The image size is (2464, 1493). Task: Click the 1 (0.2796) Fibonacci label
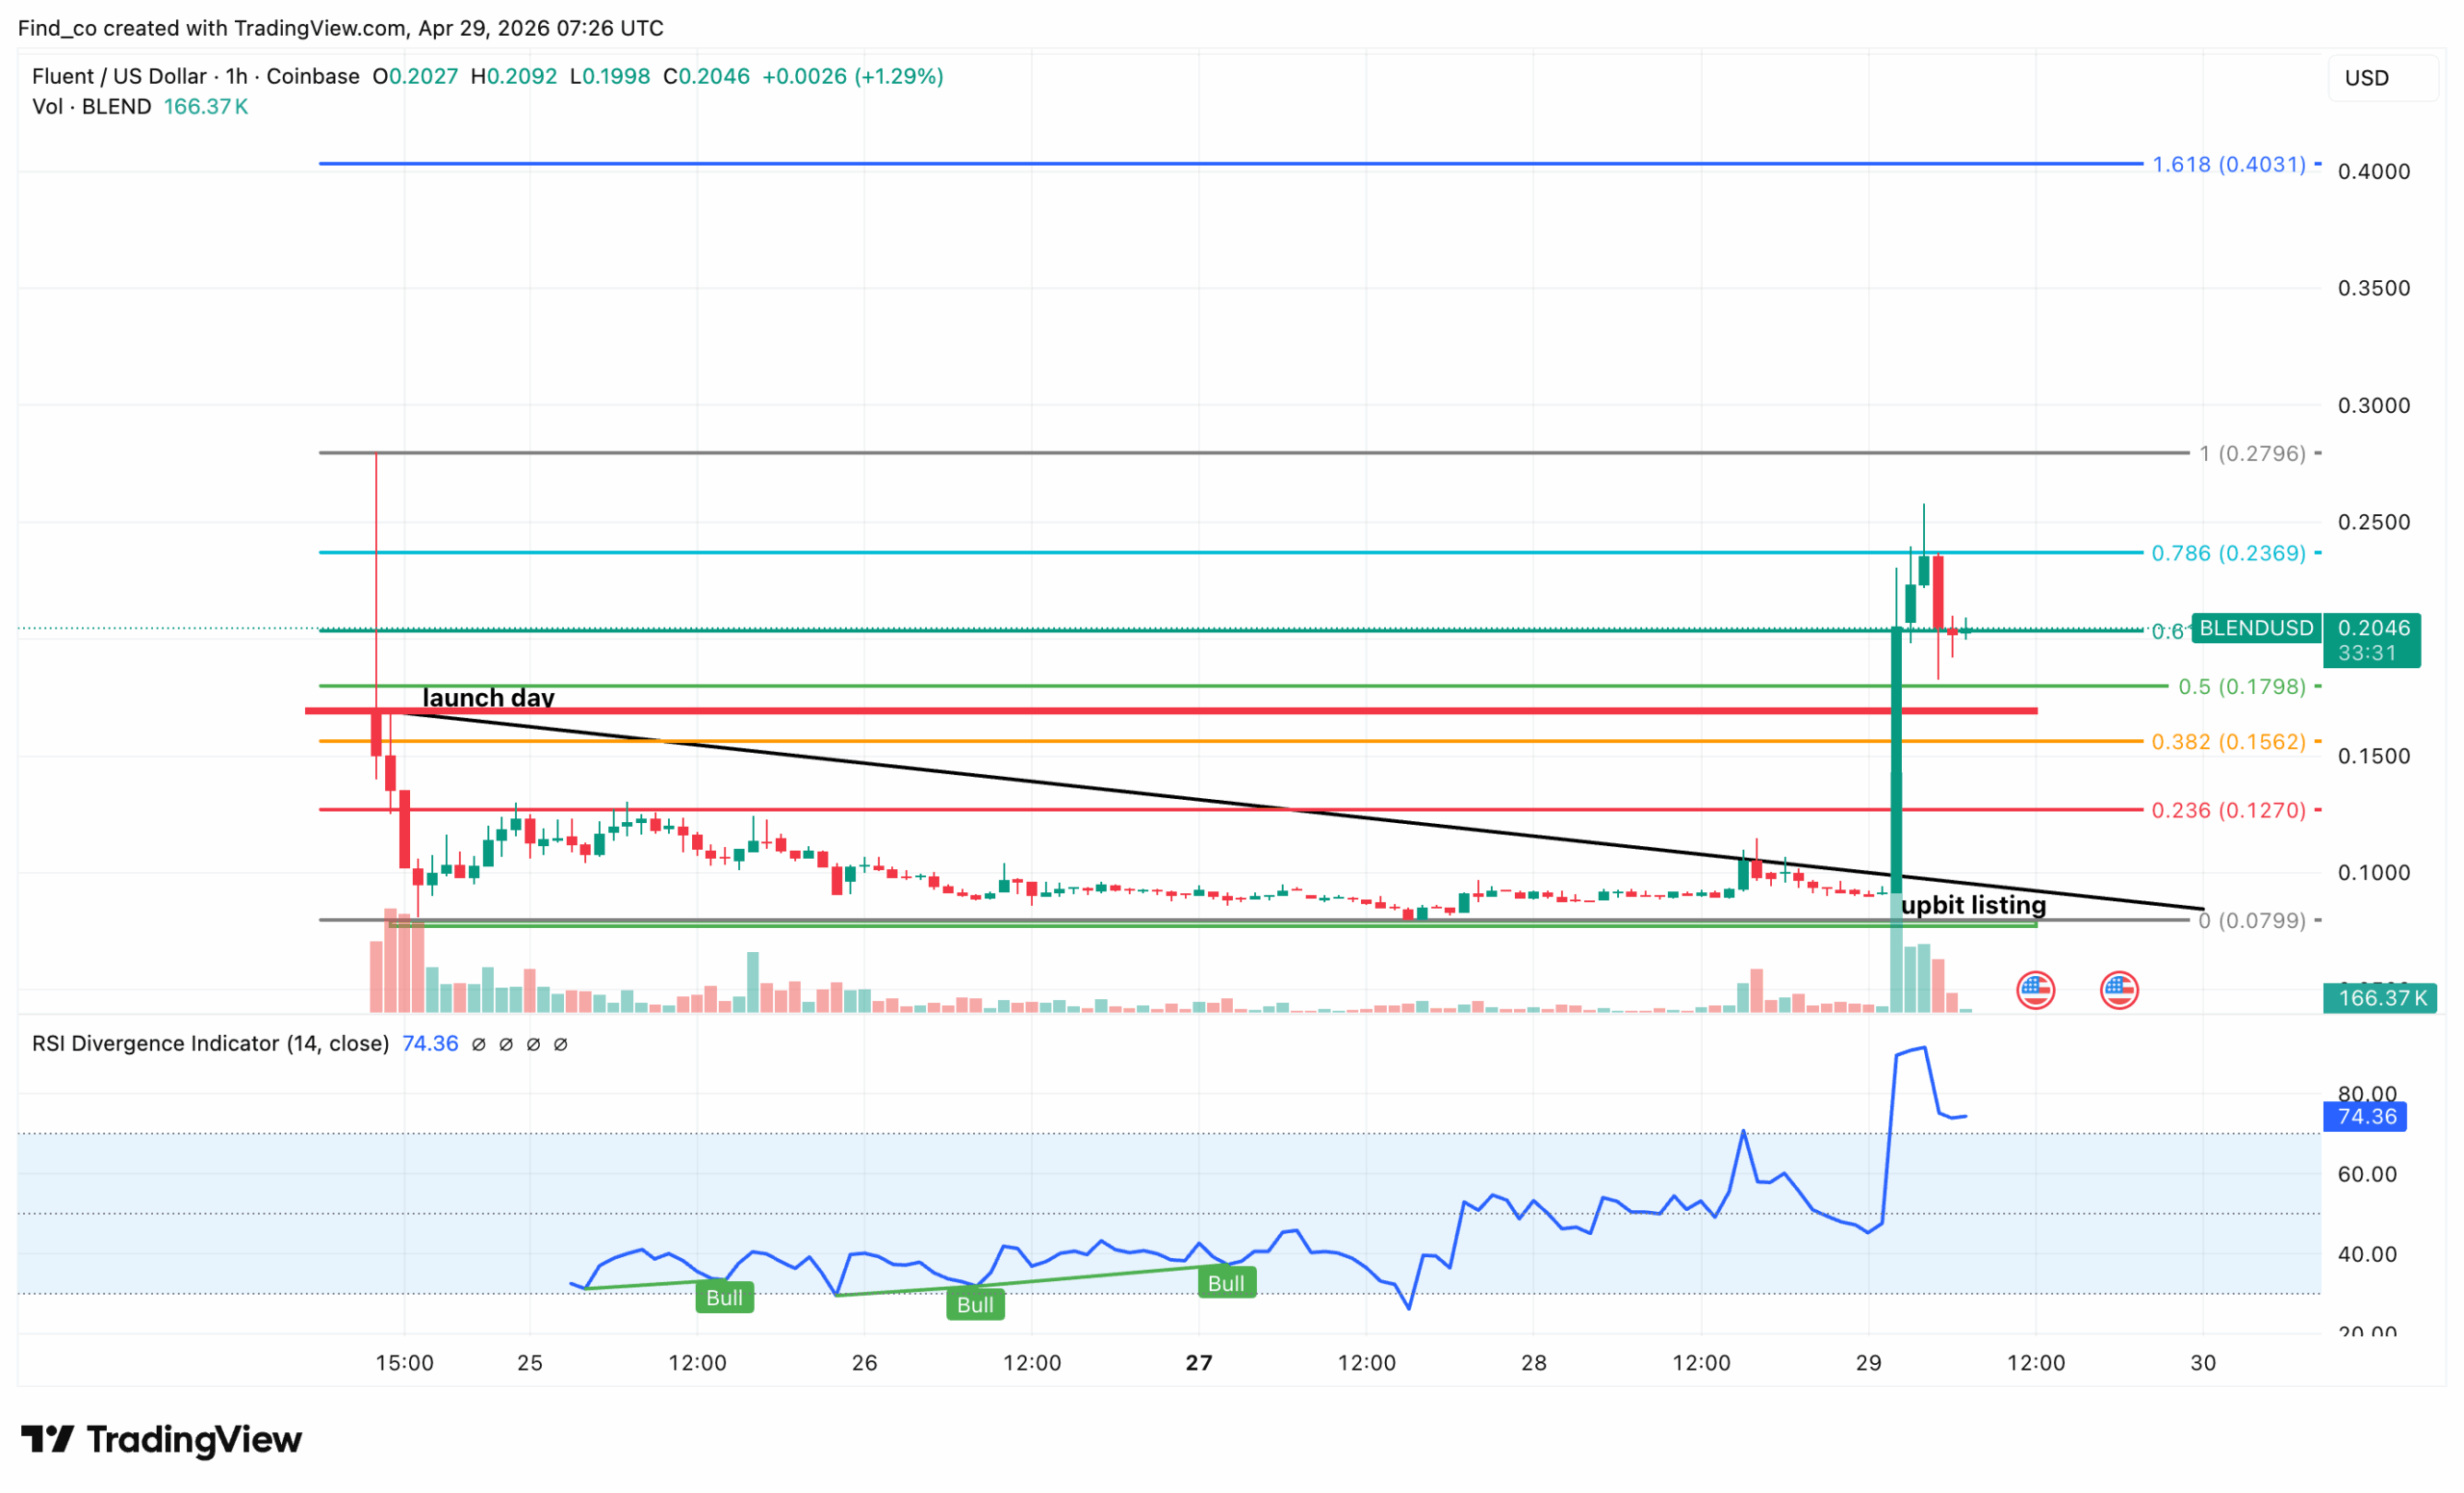click(x=2252, y=453)
